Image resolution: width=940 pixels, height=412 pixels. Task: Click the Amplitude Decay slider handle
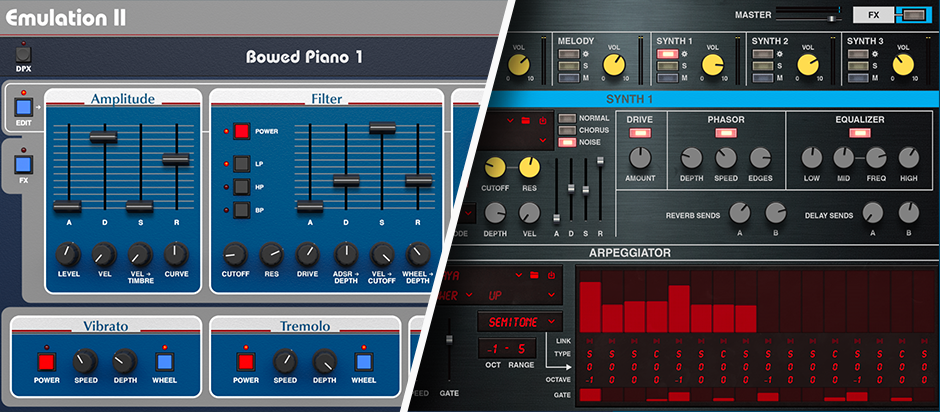tap(103, 137)
